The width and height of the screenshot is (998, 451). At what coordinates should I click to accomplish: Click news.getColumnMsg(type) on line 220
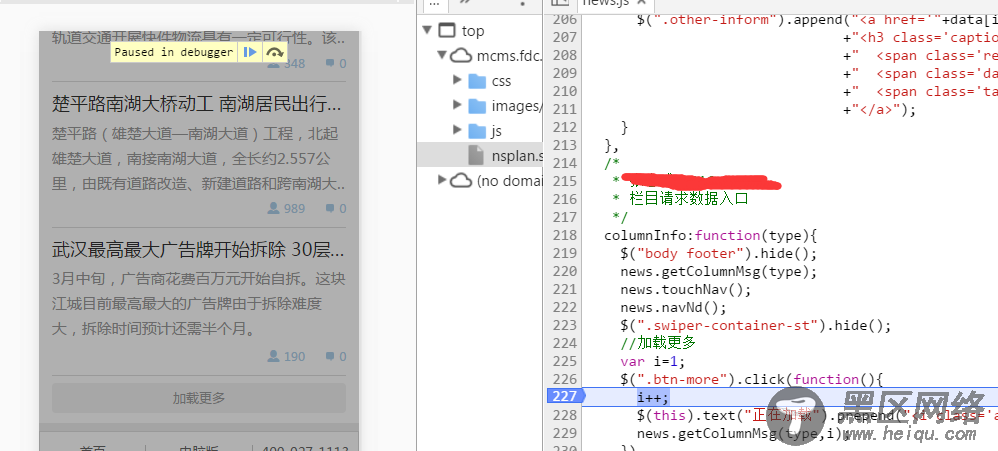click(x=719, y=271)
